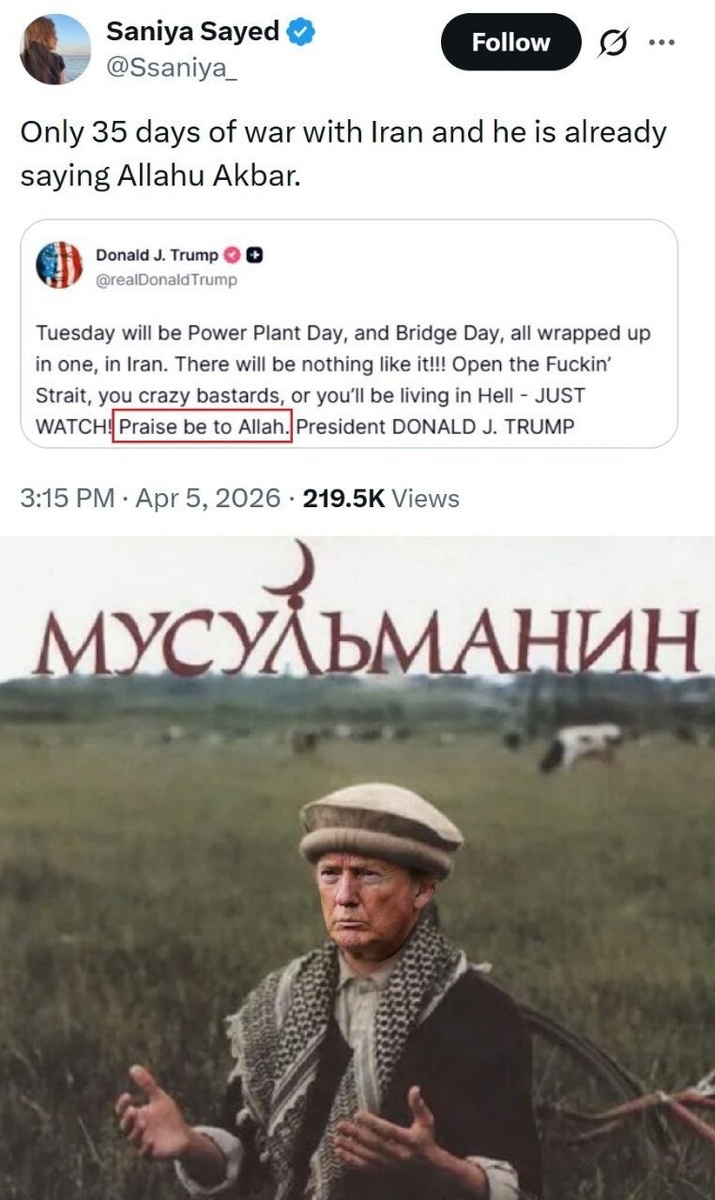Open the @realDonaldTrump handle
The width and height of the screenshot is (715, 1200).
click(166, 280)
